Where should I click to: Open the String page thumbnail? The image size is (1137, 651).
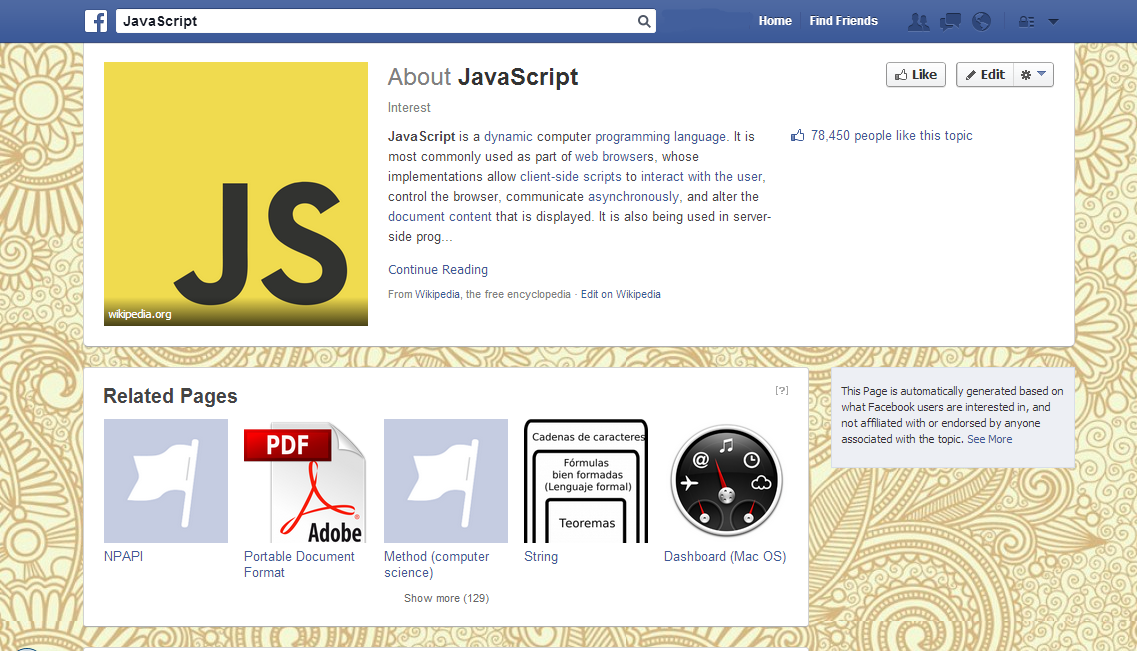click(586, 481)
